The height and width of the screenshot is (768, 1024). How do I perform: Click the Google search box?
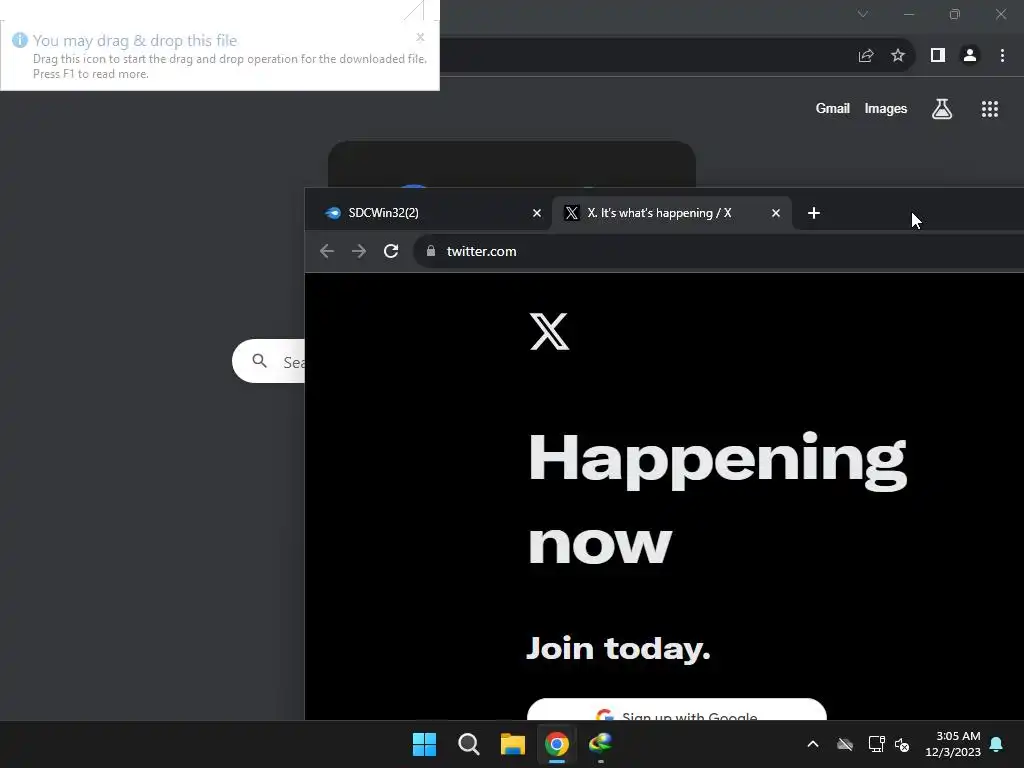(268, 361)
